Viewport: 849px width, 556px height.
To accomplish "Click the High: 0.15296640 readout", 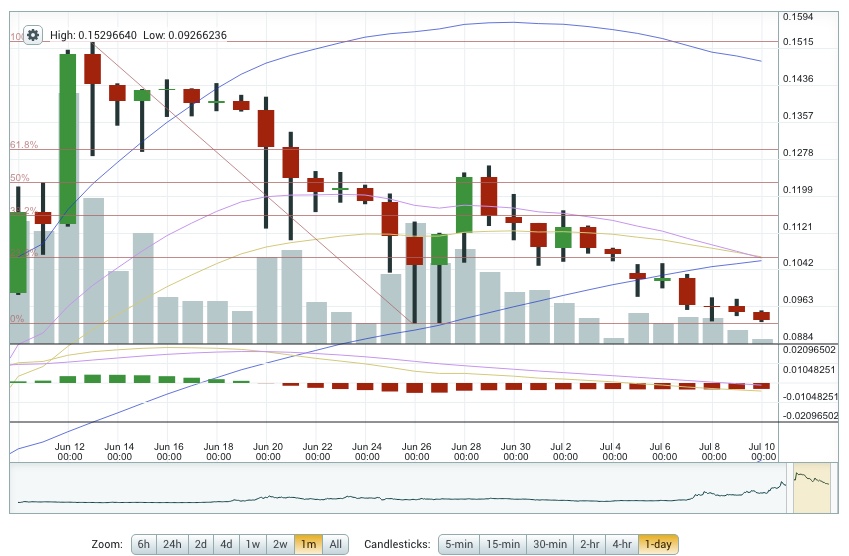I will pyautogui.click(x=93, y=35).
